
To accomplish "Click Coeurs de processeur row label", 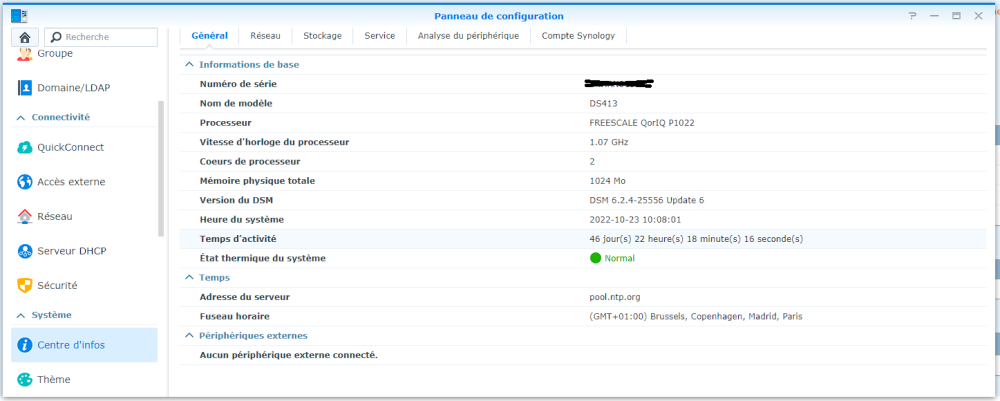I will pos(250,161).
